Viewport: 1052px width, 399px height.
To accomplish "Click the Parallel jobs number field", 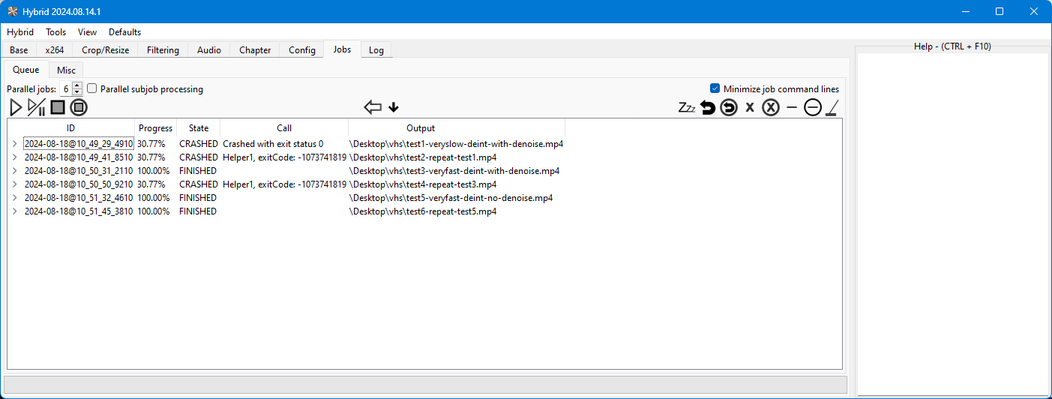I will (66, 89).
